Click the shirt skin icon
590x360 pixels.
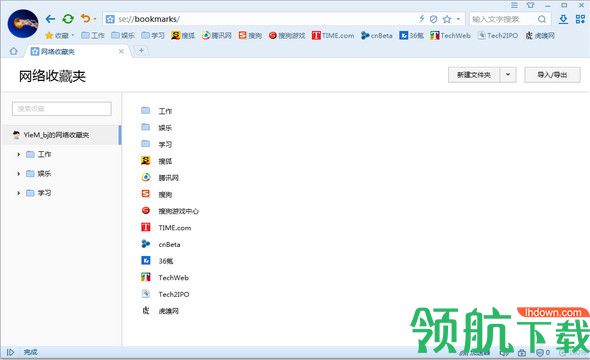(531, 5)
